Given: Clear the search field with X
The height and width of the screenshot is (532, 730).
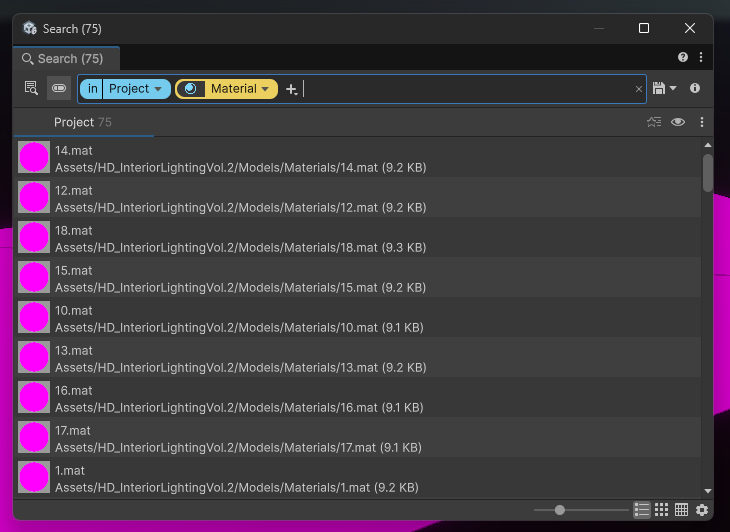Looking at the screenshot, I should [639, 89].
